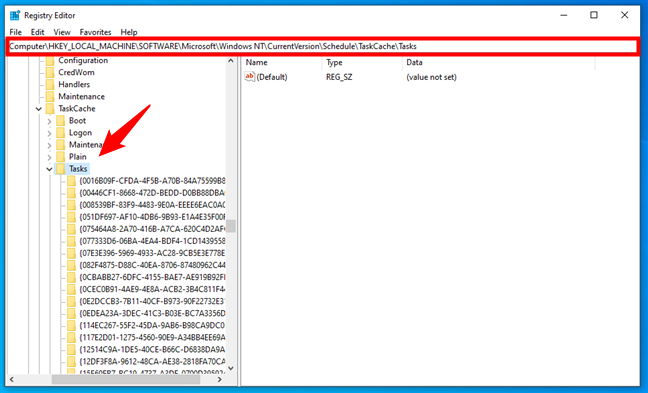Collapse the Tasks key

pyautogui.click(x=49, y=169)
